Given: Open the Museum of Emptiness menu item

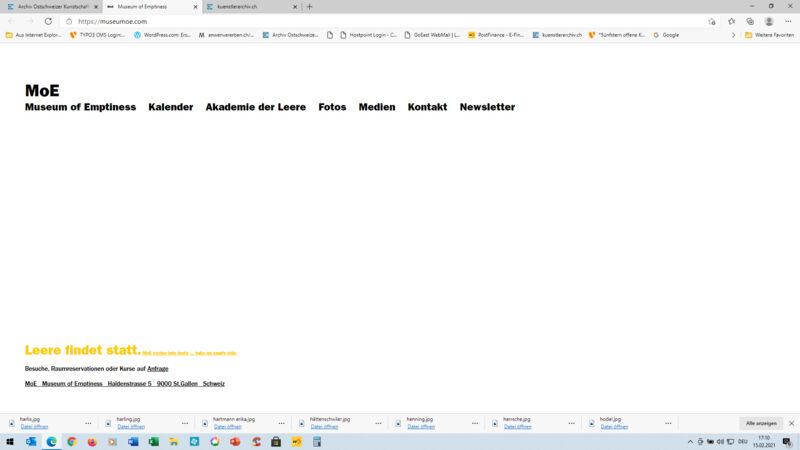Looking at the screenshot, I should [x=81, y=107].
